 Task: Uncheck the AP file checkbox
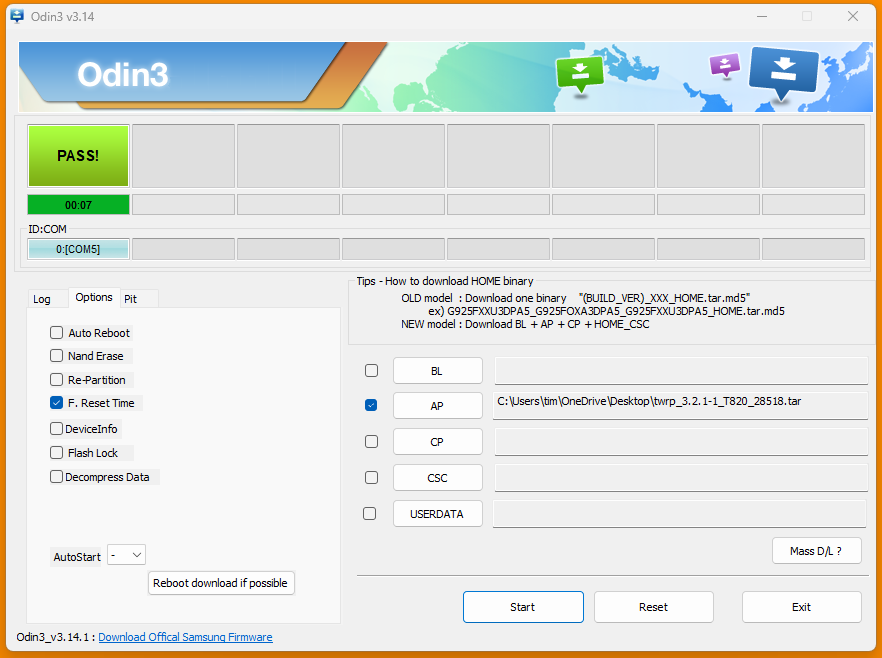click(371, 405)
